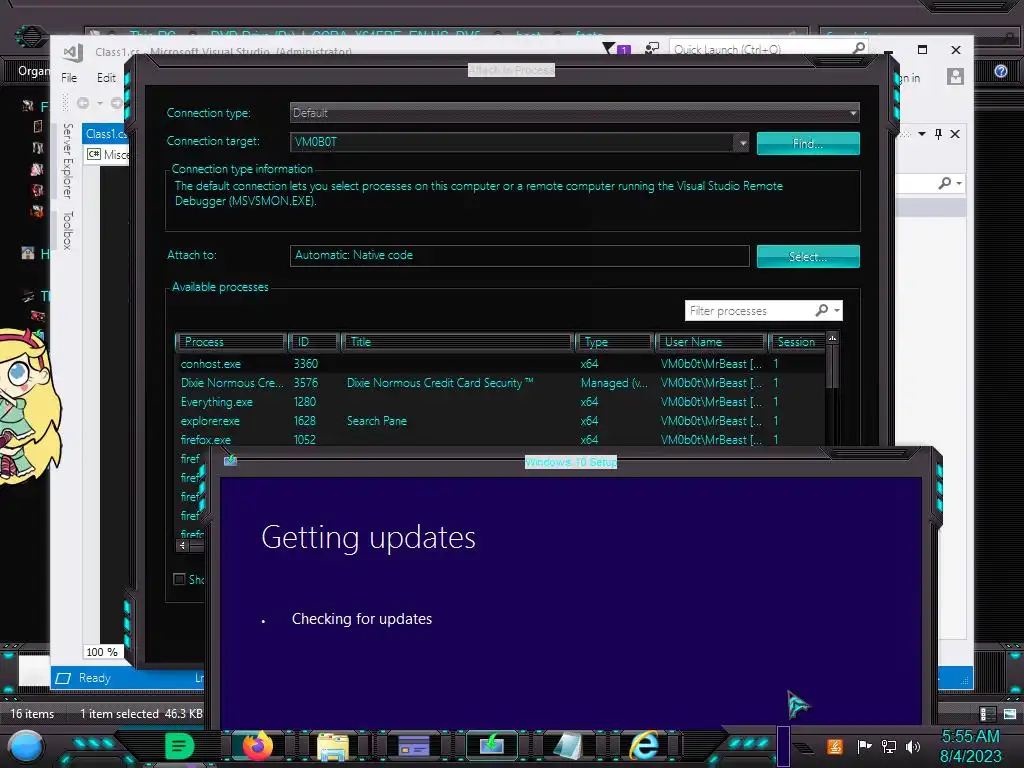Click the Quick Launch search magnifier
This screenshot has height=768, width=1024.
pos(859,48)
